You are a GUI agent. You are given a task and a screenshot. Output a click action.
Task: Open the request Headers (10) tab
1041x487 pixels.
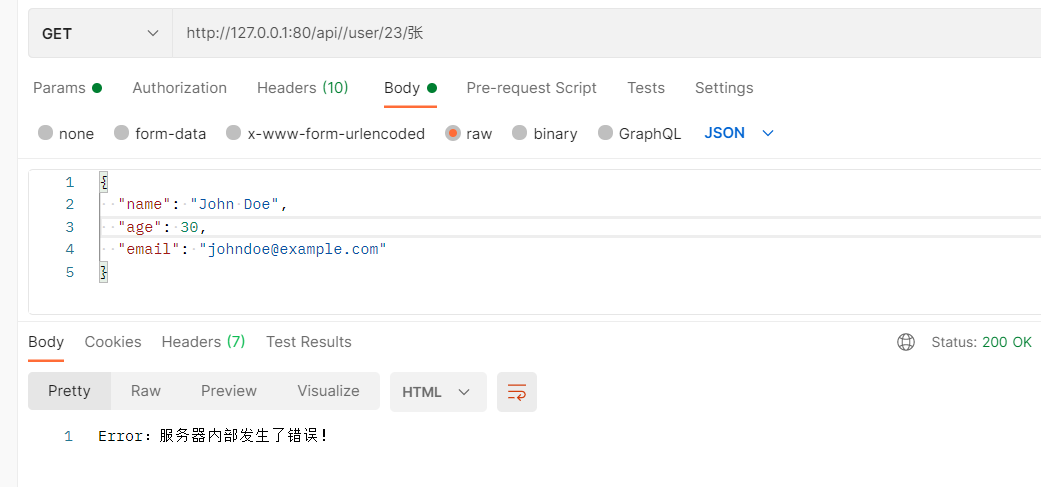point(303,88)
